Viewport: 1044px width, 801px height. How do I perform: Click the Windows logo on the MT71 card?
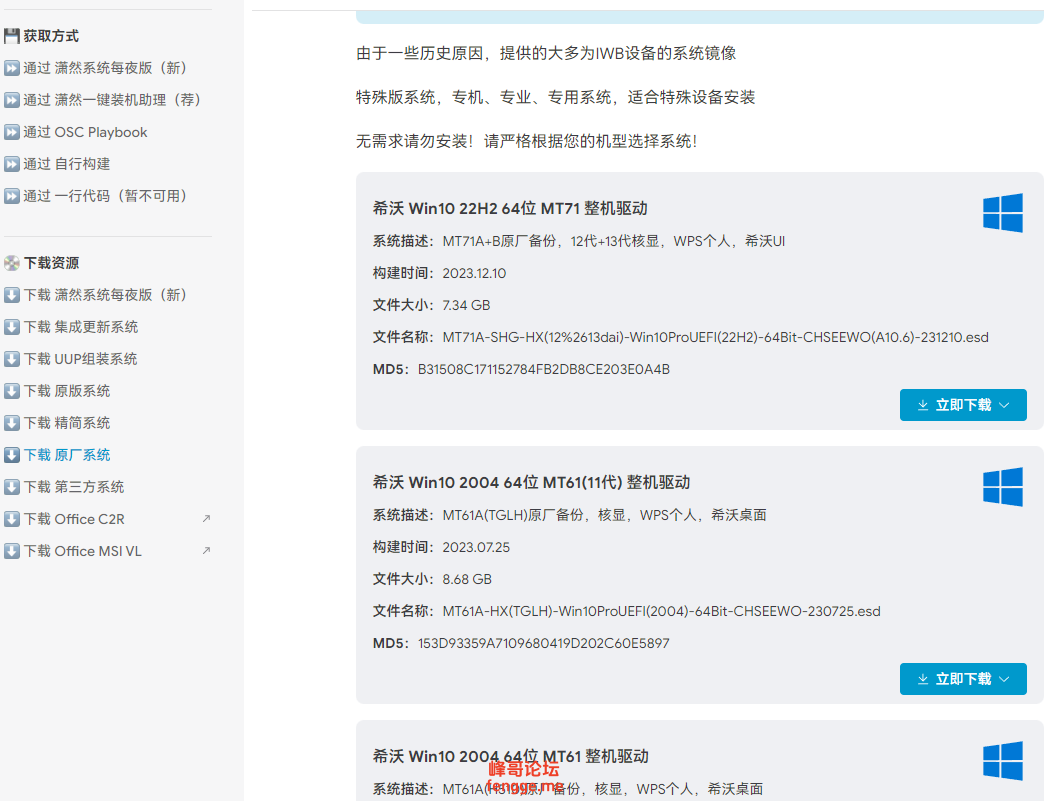pyautogui.click(x=1003, y=213)
